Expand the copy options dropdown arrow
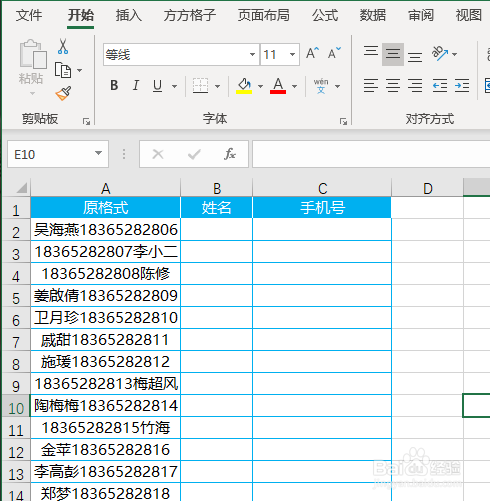The image size is (490, 501). point(79,70)
